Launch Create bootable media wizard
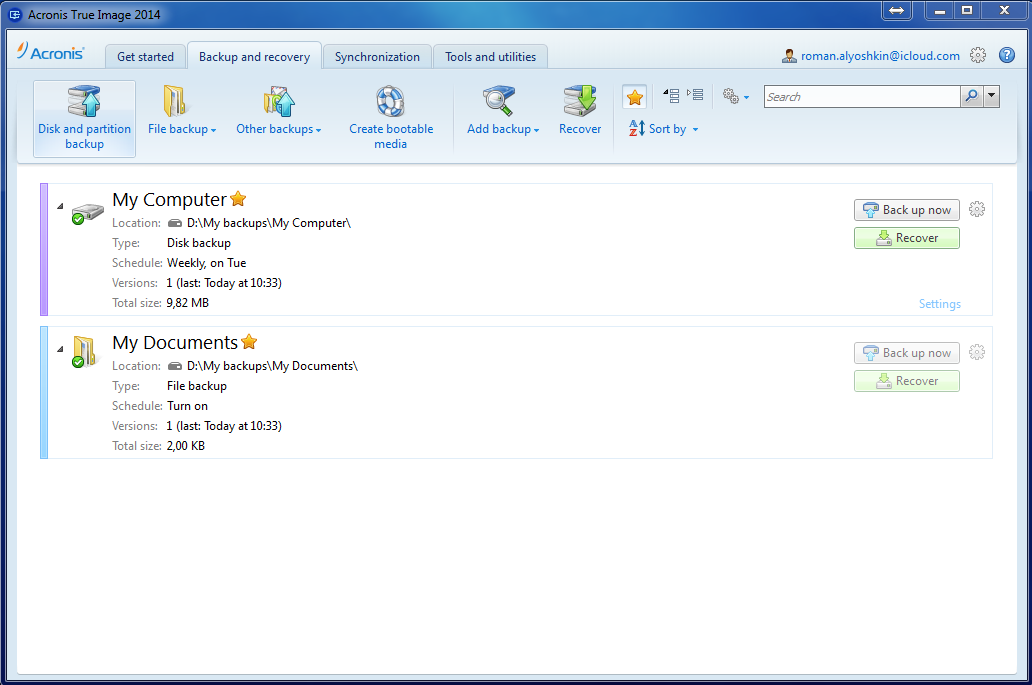 pyautogui.click(x=391, y=118)
